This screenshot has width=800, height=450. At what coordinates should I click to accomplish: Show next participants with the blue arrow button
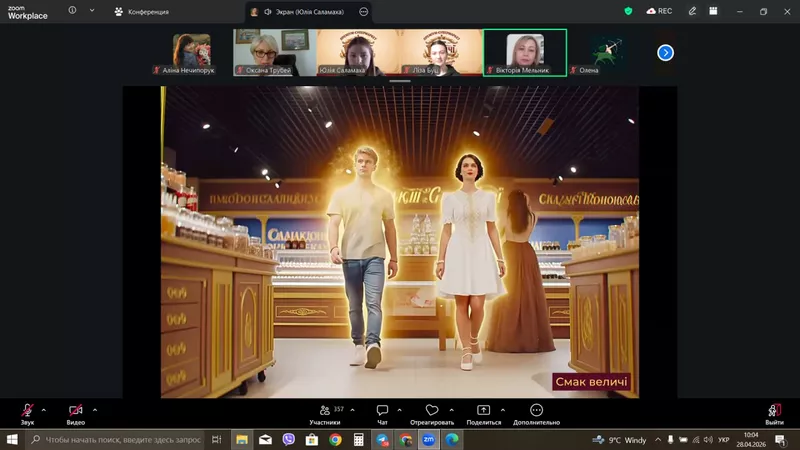tap(665, 53)
